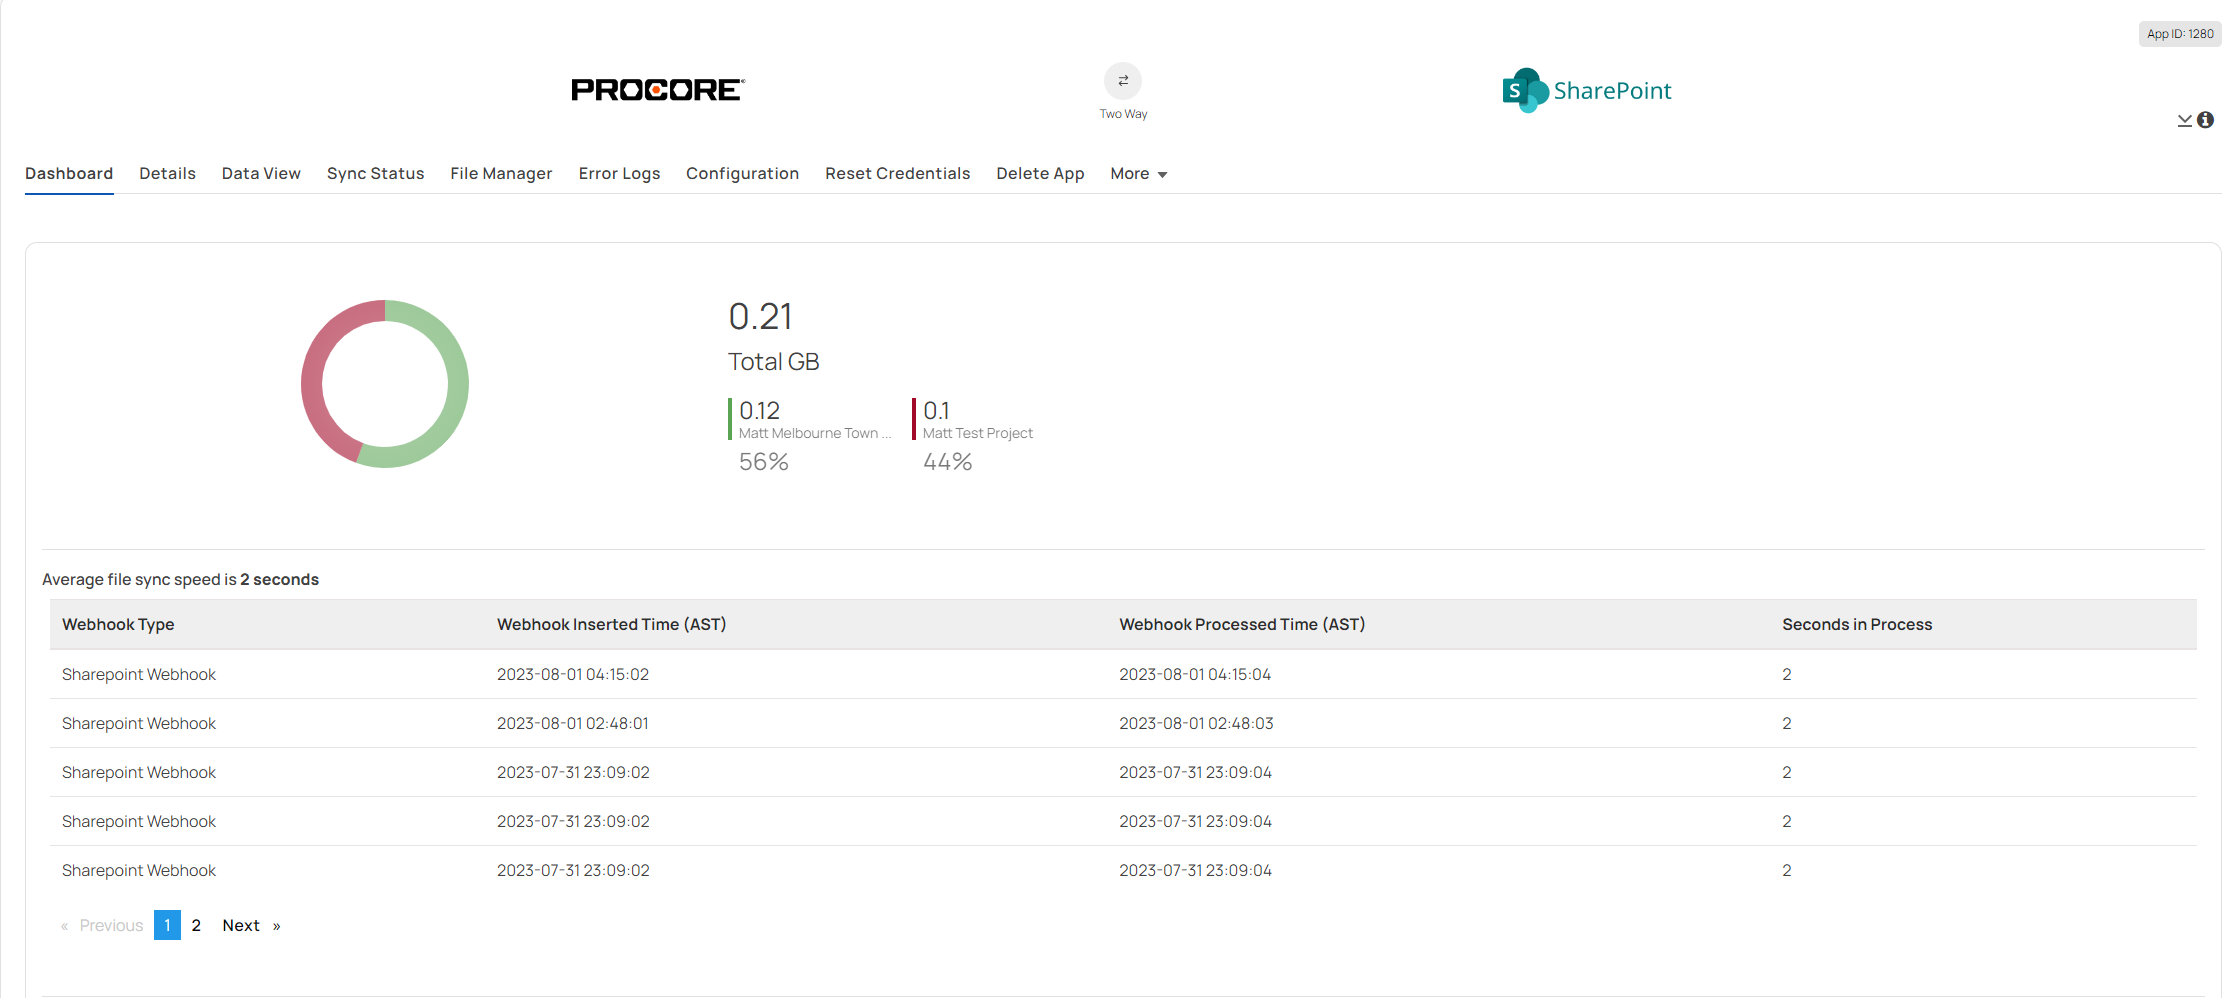
Task: Click the Webhook Inserted Time (AST) header
Action: point(612,624)
